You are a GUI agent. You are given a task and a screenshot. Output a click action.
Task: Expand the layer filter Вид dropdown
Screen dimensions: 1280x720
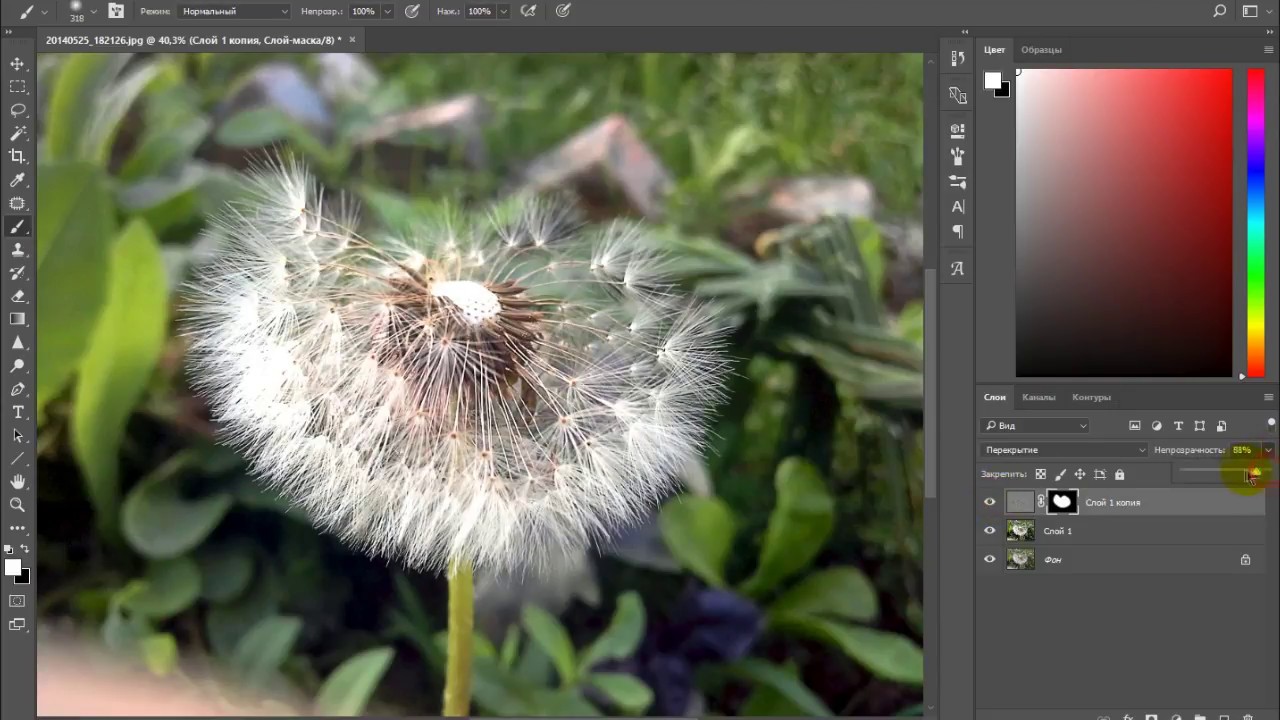(1035, 426)
